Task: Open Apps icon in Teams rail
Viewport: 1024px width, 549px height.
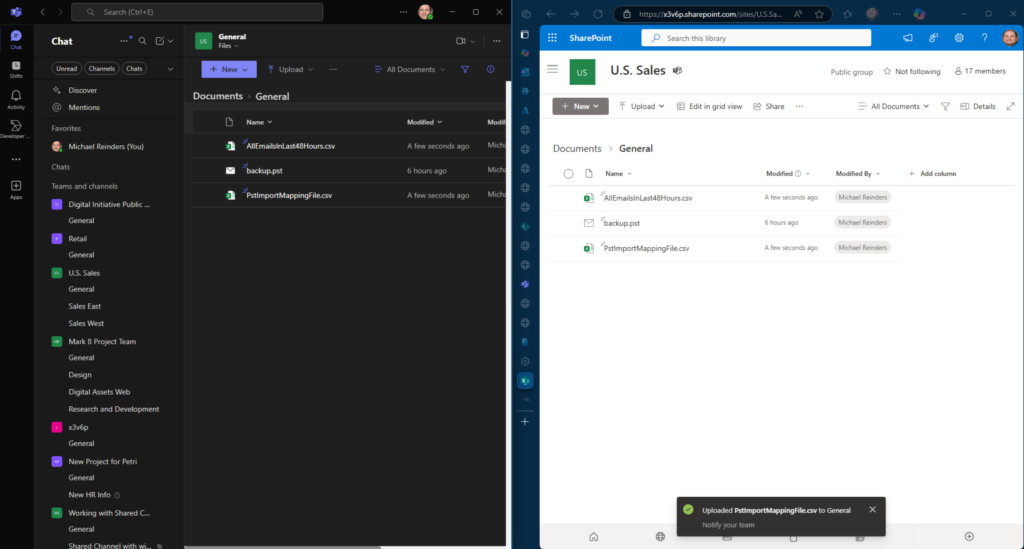Action: [16, 190]
